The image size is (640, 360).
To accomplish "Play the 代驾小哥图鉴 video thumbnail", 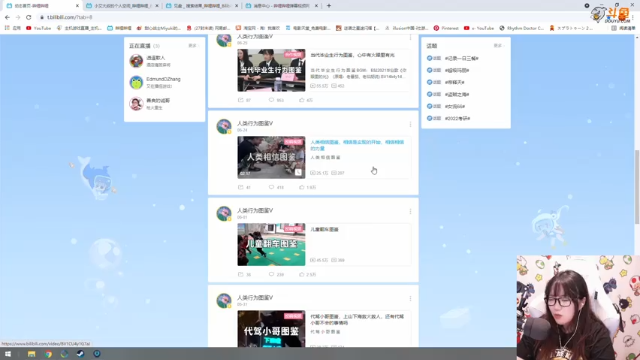I will (x=271, y=329).
